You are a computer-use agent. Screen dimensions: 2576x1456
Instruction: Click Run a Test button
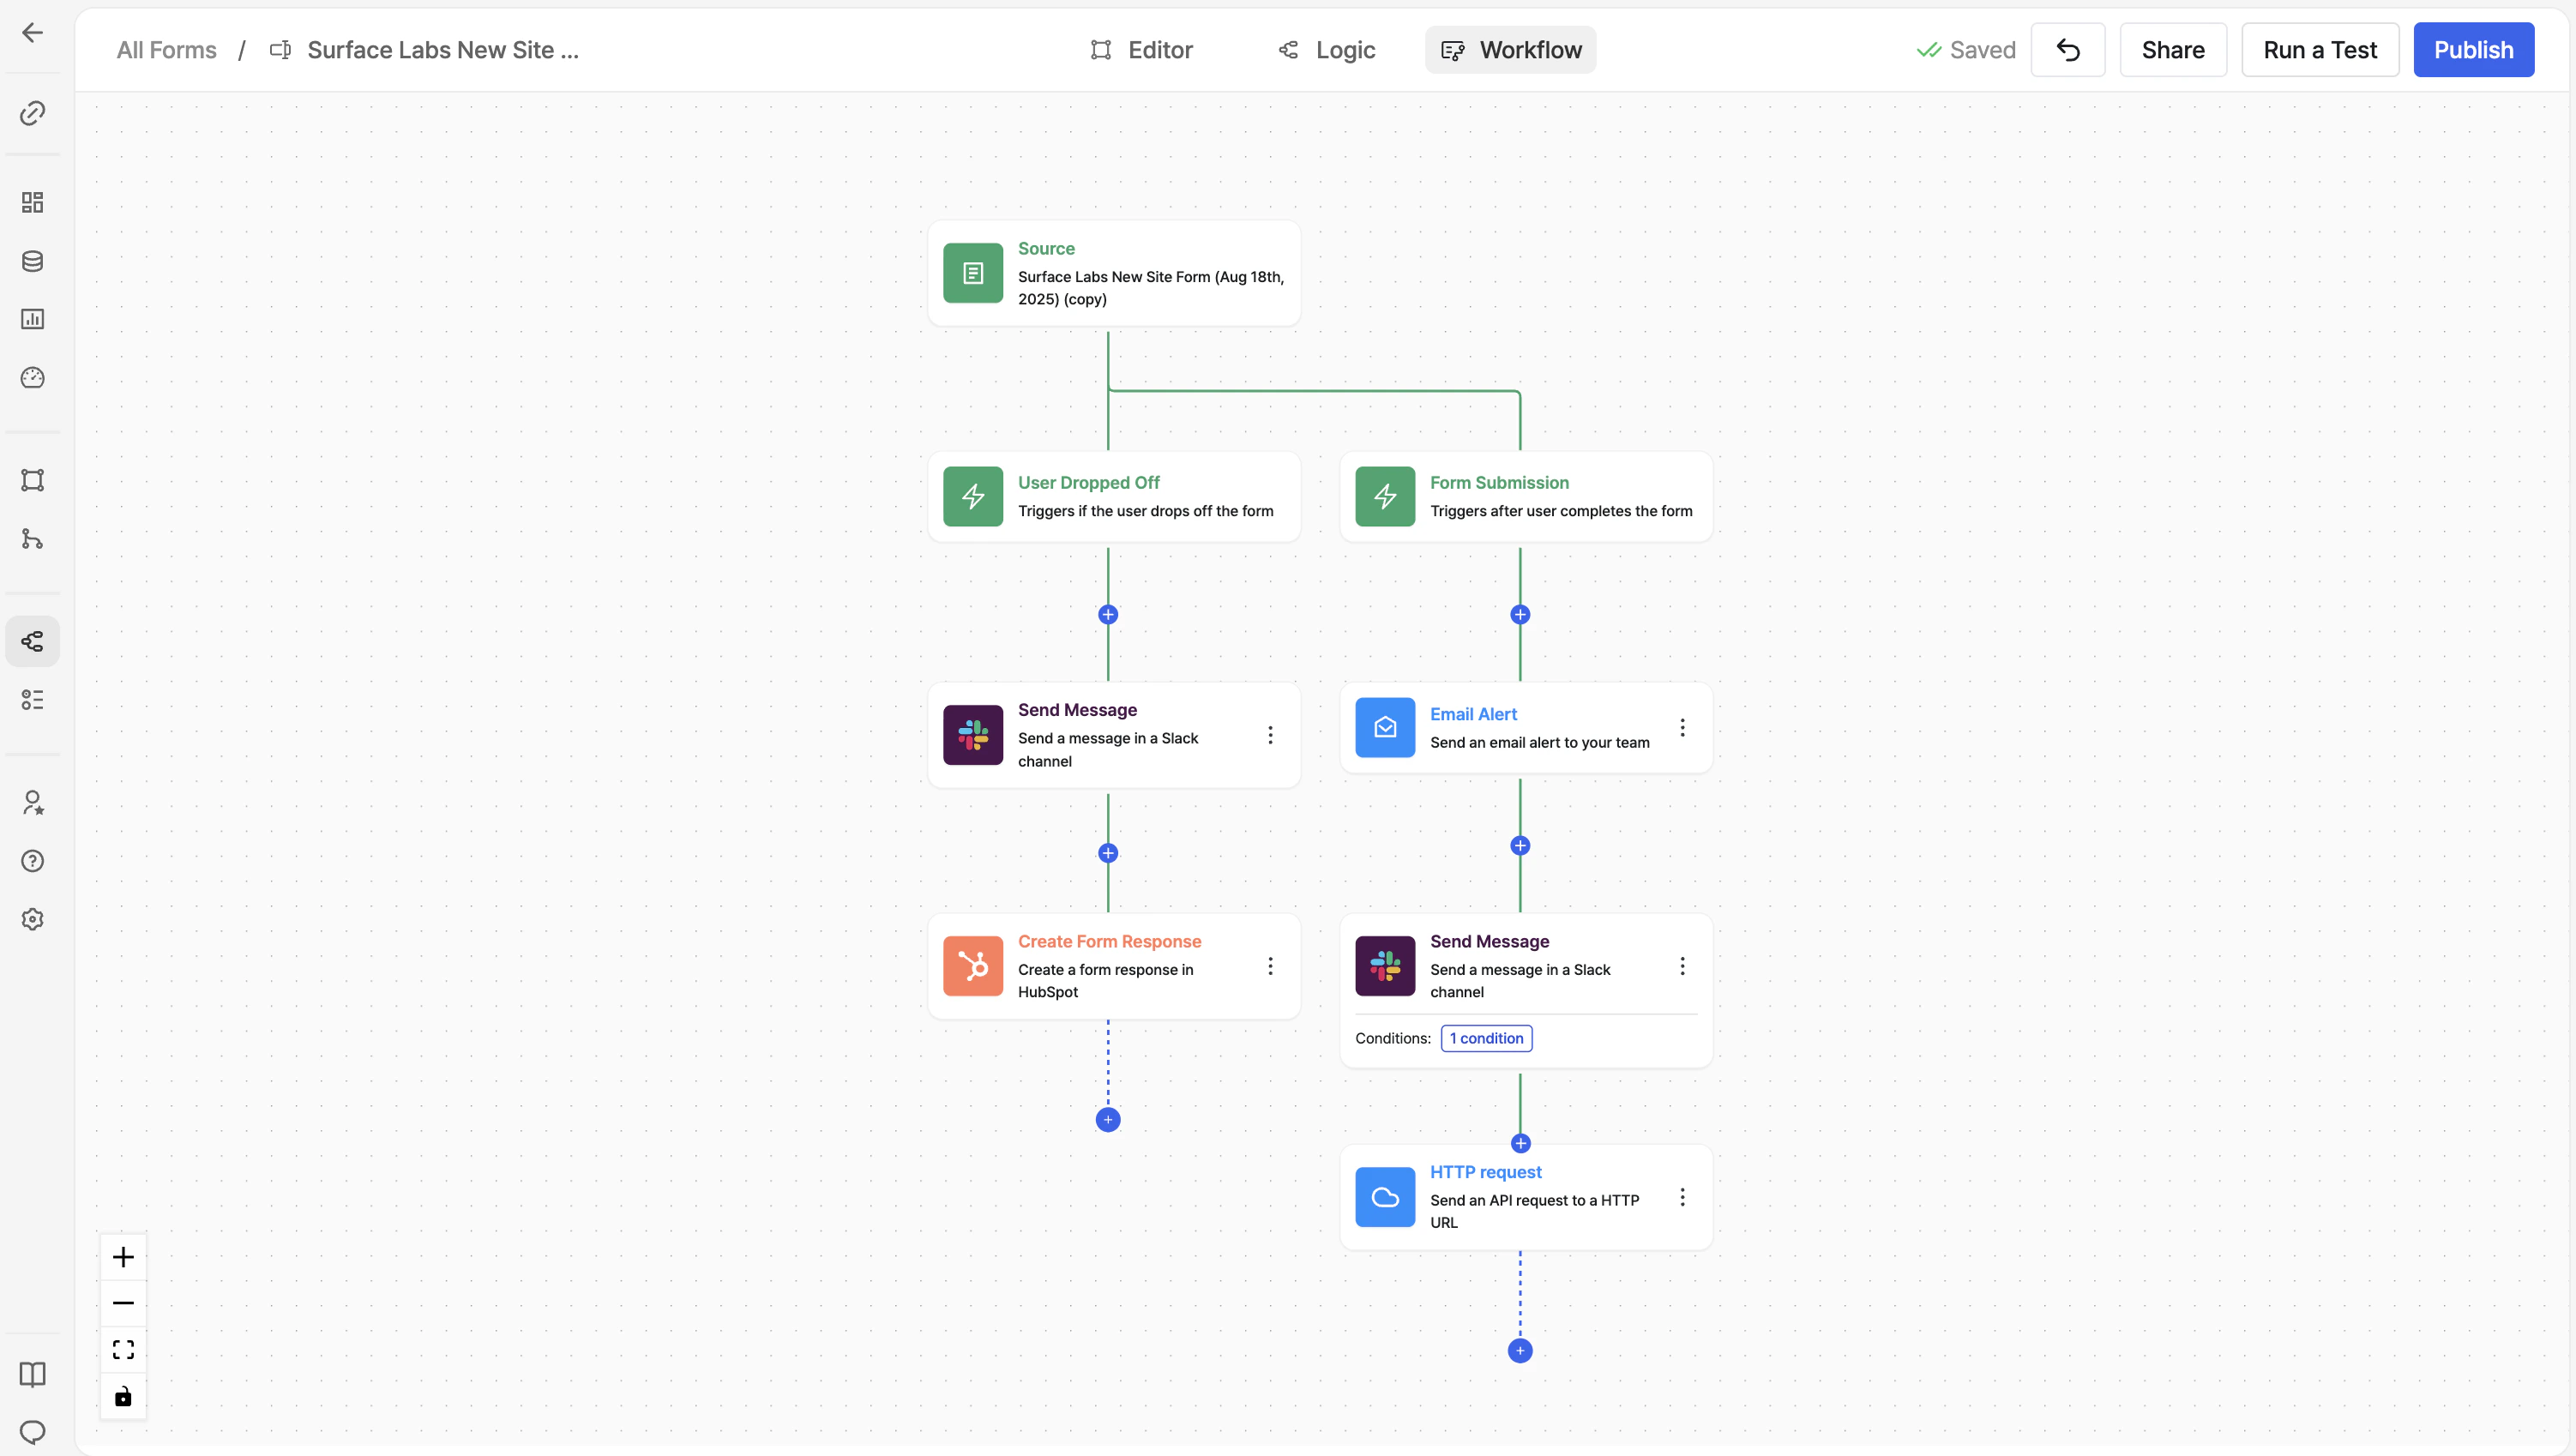pos(2320,50)
